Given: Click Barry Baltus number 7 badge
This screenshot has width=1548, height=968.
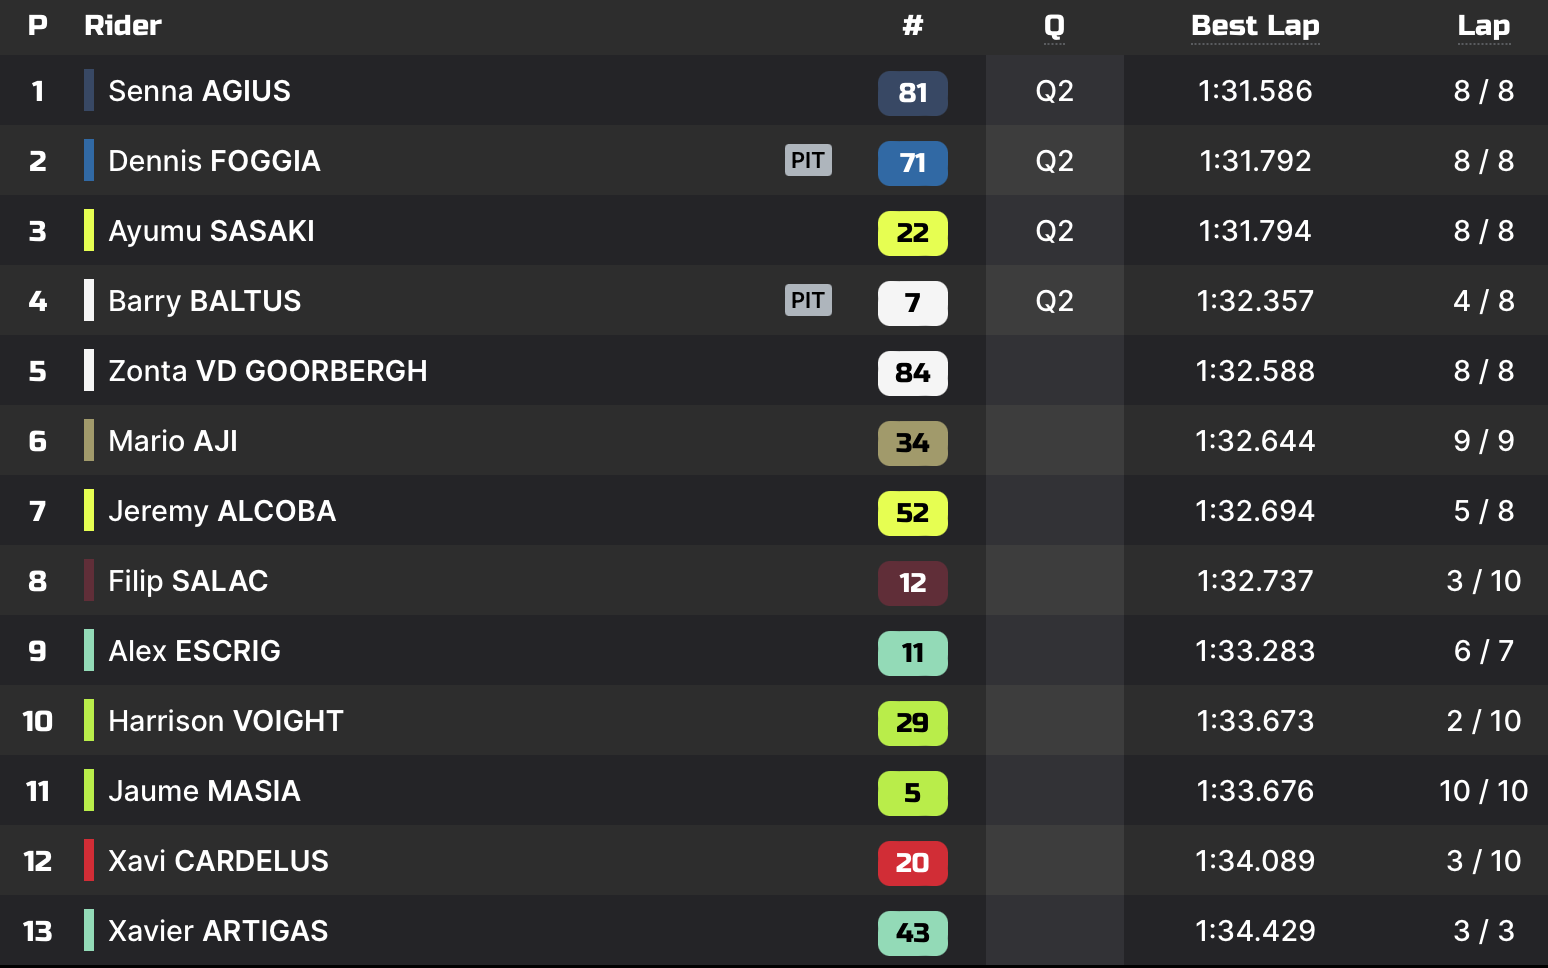Looking at the screenshot, I should point(912,303).
